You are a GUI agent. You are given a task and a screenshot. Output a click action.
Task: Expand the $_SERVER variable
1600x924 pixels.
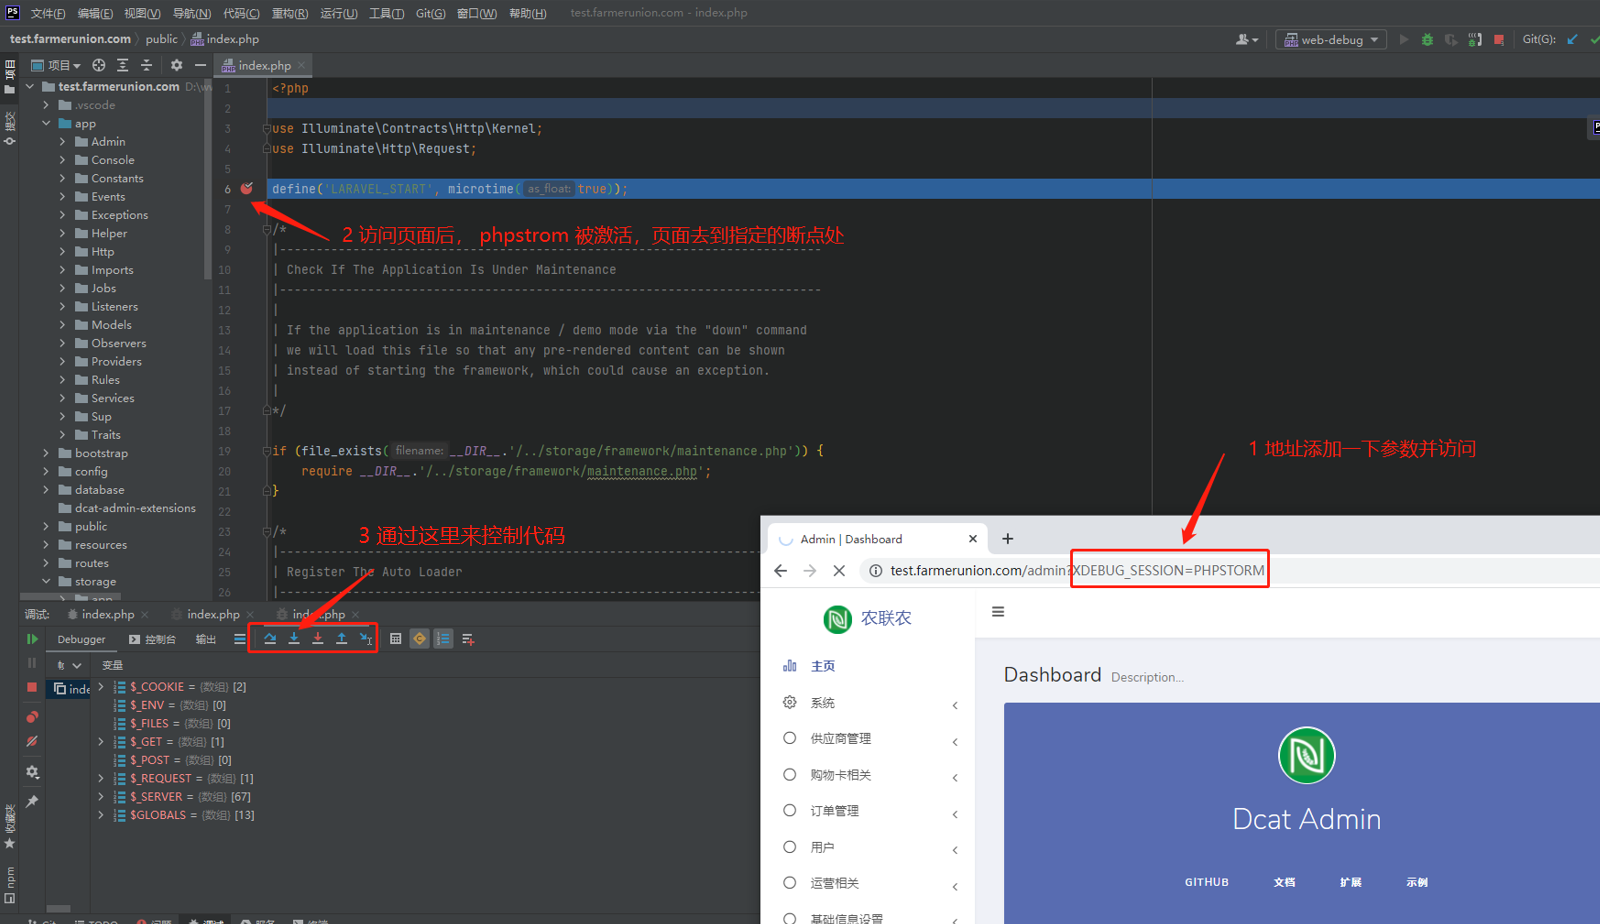(x=101, y=797)
